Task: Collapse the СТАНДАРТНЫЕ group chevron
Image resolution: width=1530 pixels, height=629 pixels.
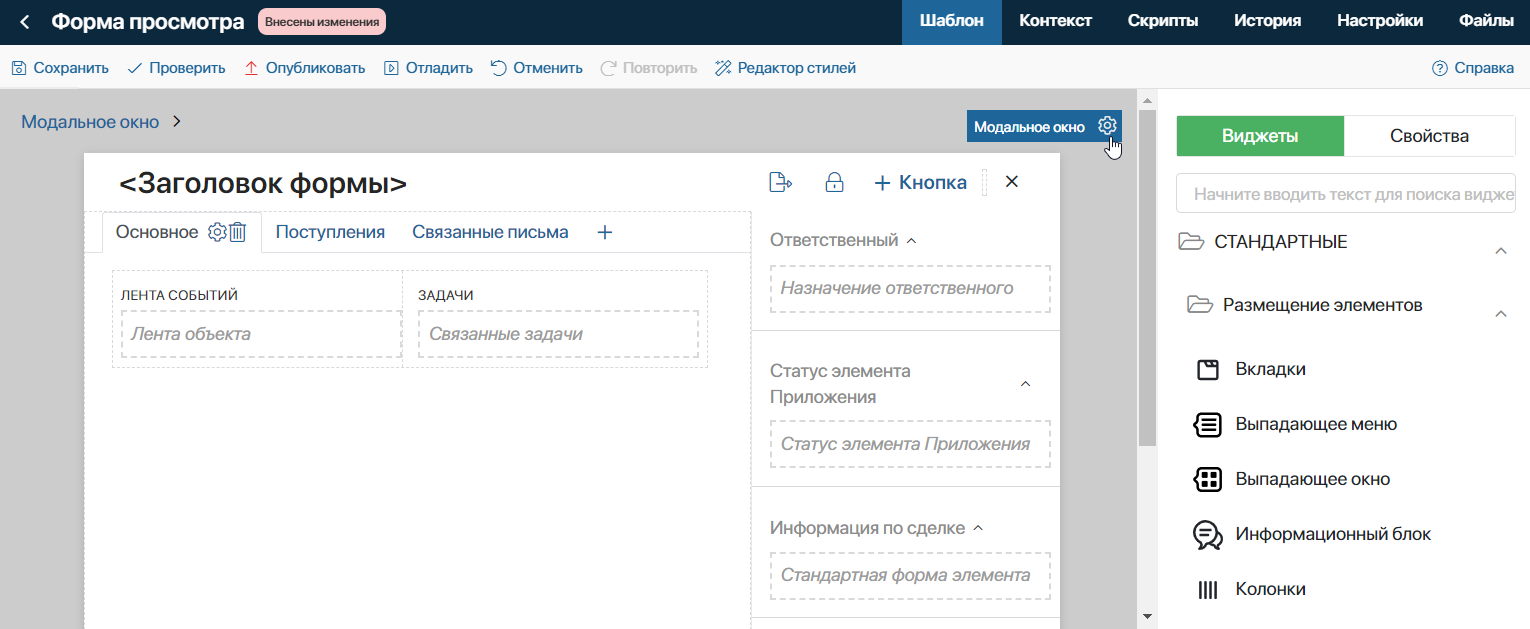Action: point(1501,251)
